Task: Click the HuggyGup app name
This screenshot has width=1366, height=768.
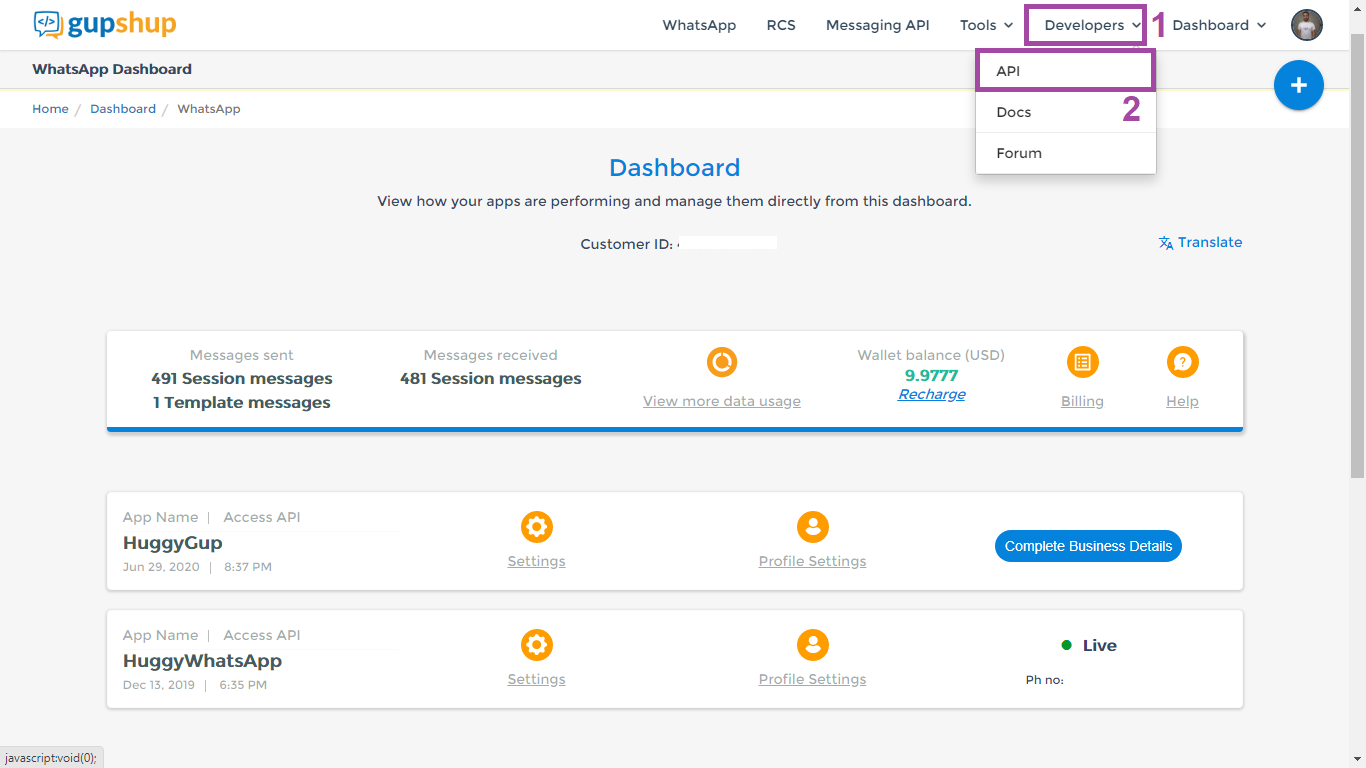Action: pos(173,543)
